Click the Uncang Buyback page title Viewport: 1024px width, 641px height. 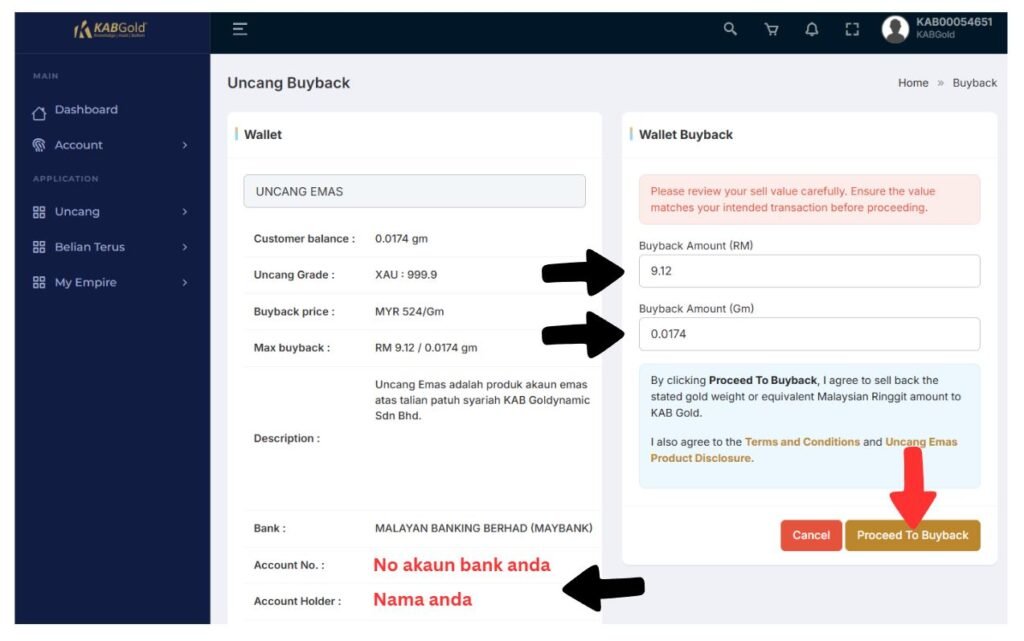(289, 83)
